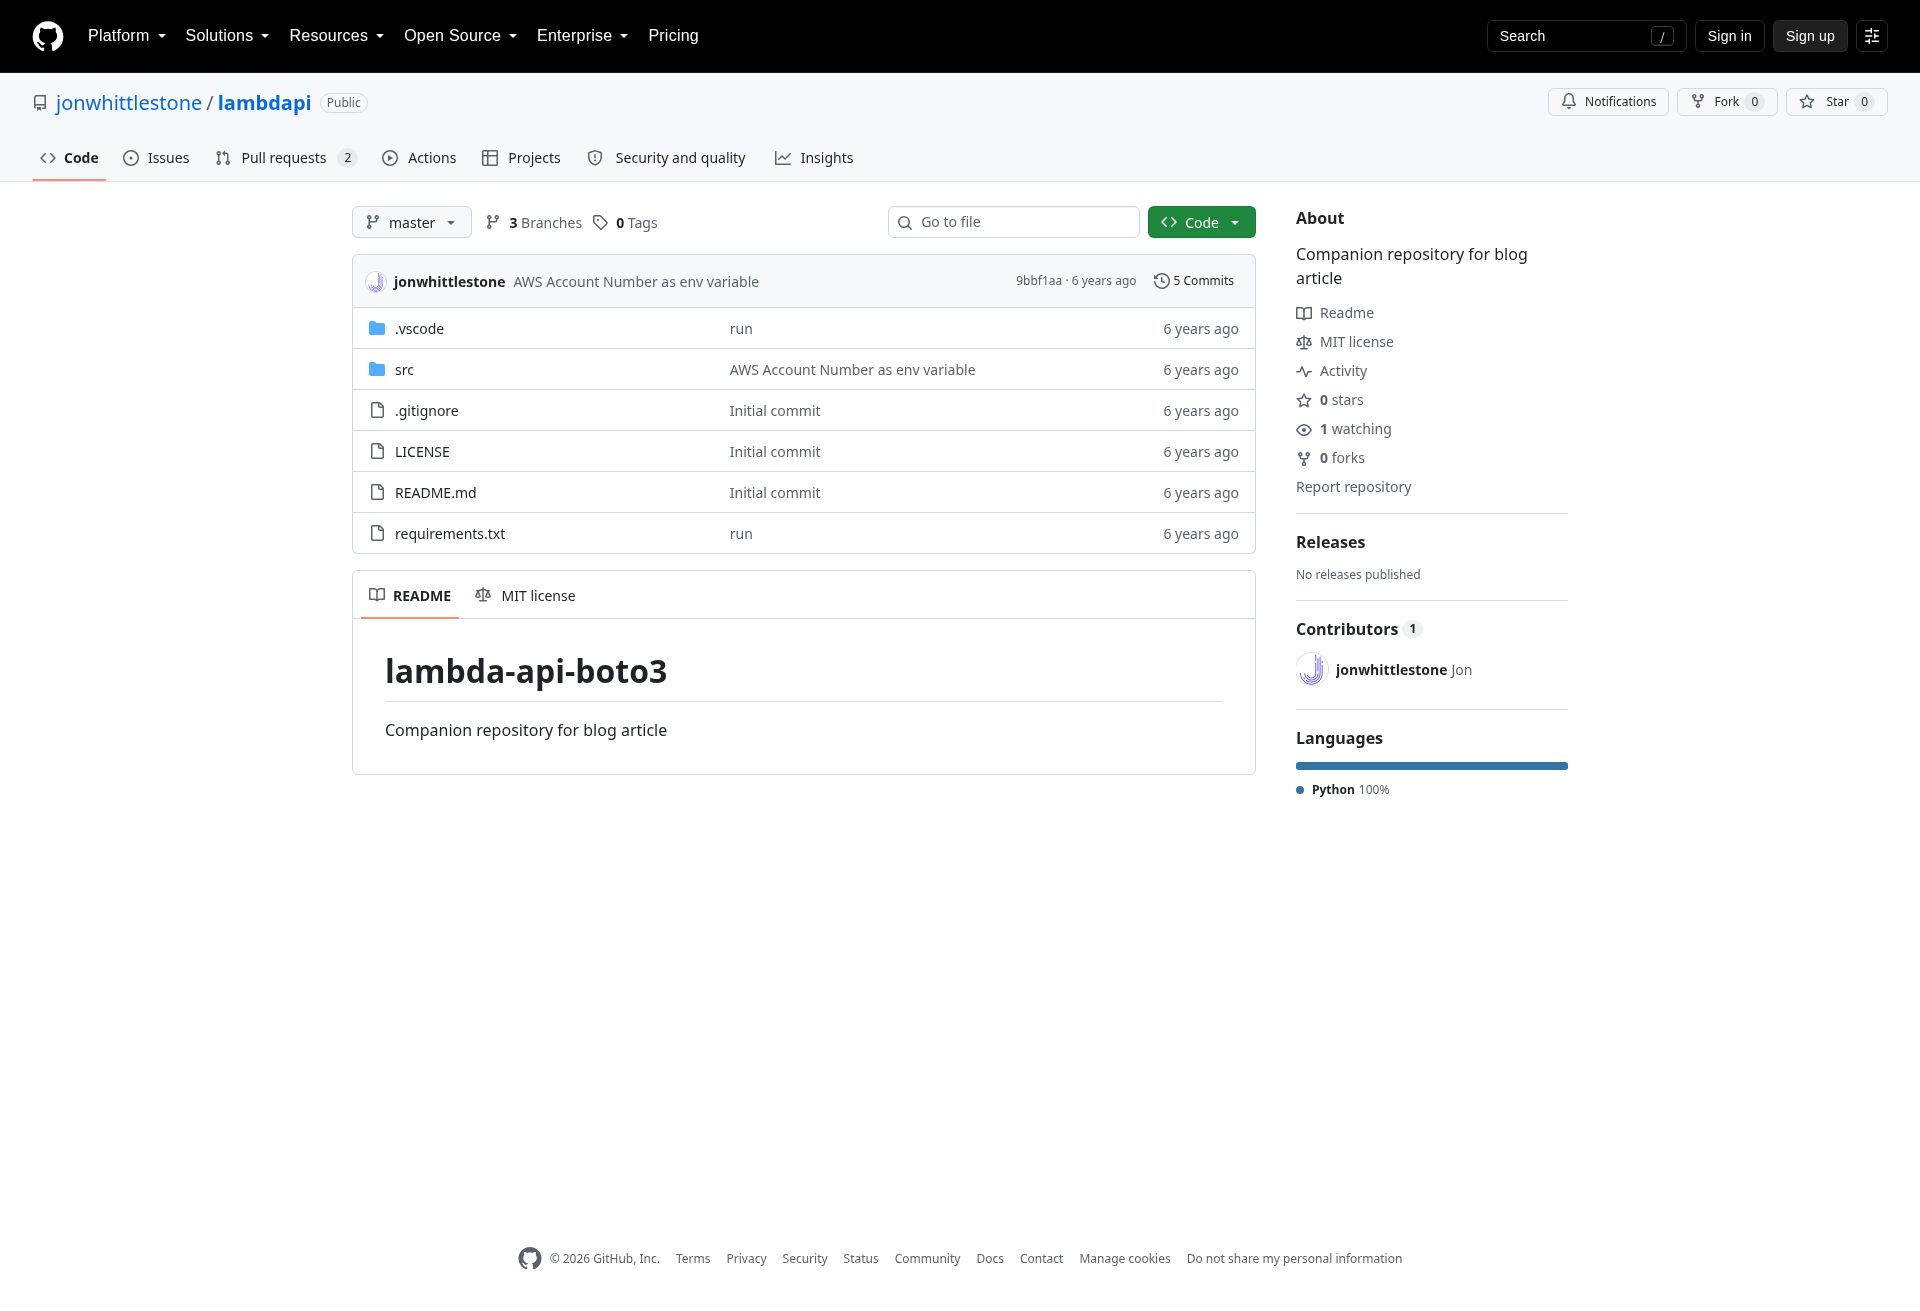Switch to the Insights tab
This screenshot has width=1920, height=1311.
click(814, 158)
